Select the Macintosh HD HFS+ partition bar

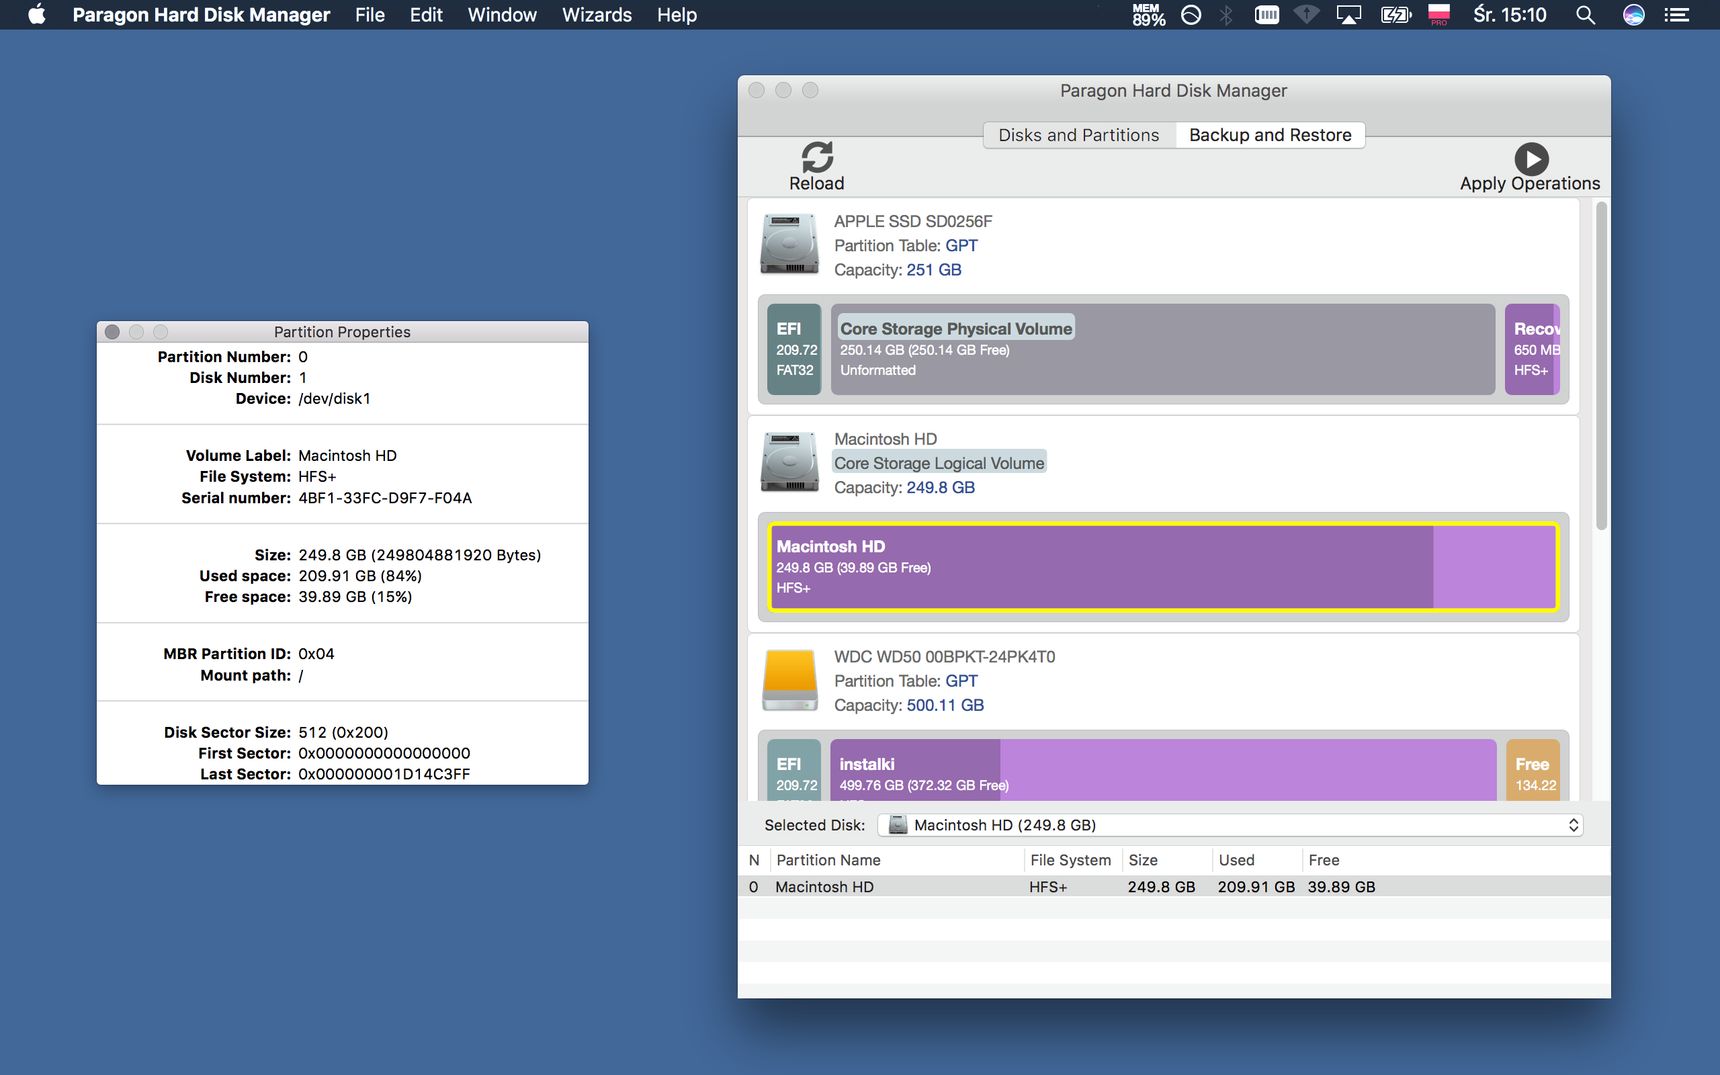(1163, 567)
